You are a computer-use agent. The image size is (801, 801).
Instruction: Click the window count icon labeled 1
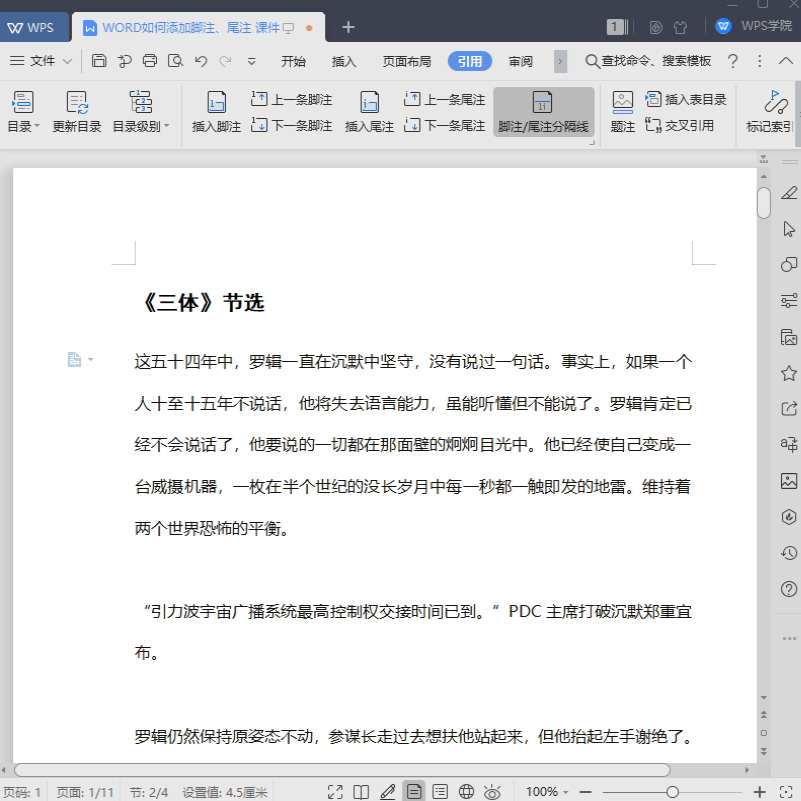[x=617, y=27]
